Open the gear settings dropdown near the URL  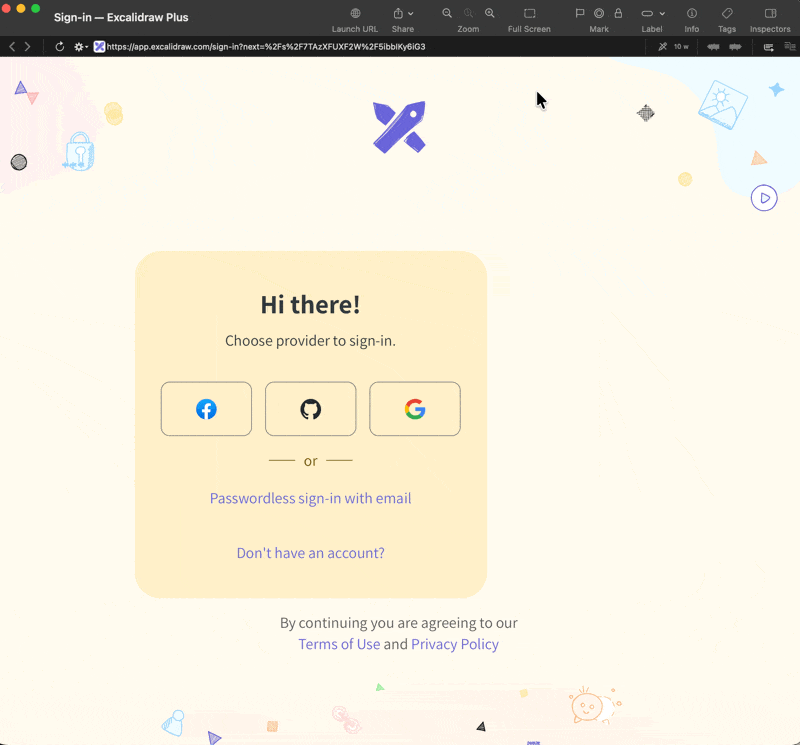[x=80, y=47]
